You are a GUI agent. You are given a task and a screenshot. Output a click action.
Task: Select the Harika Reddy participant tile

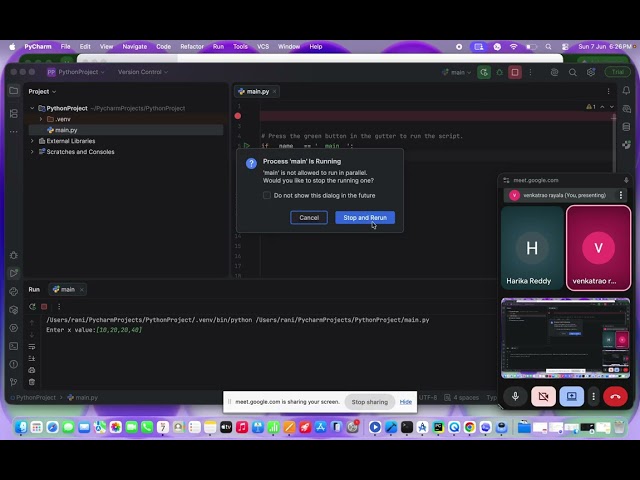[x=532, y=248]
